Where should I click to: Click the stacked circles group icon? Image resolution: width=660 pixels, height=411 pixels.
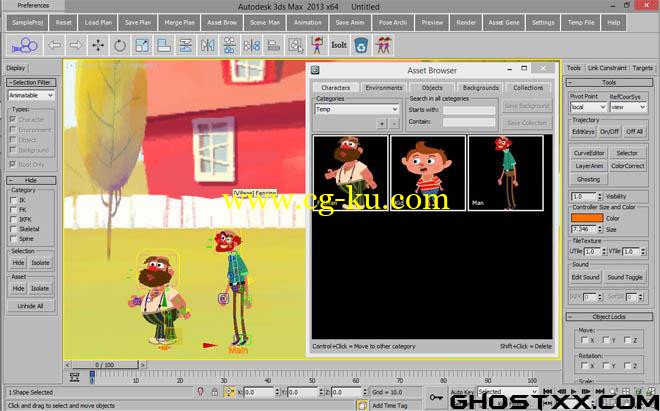229,45
